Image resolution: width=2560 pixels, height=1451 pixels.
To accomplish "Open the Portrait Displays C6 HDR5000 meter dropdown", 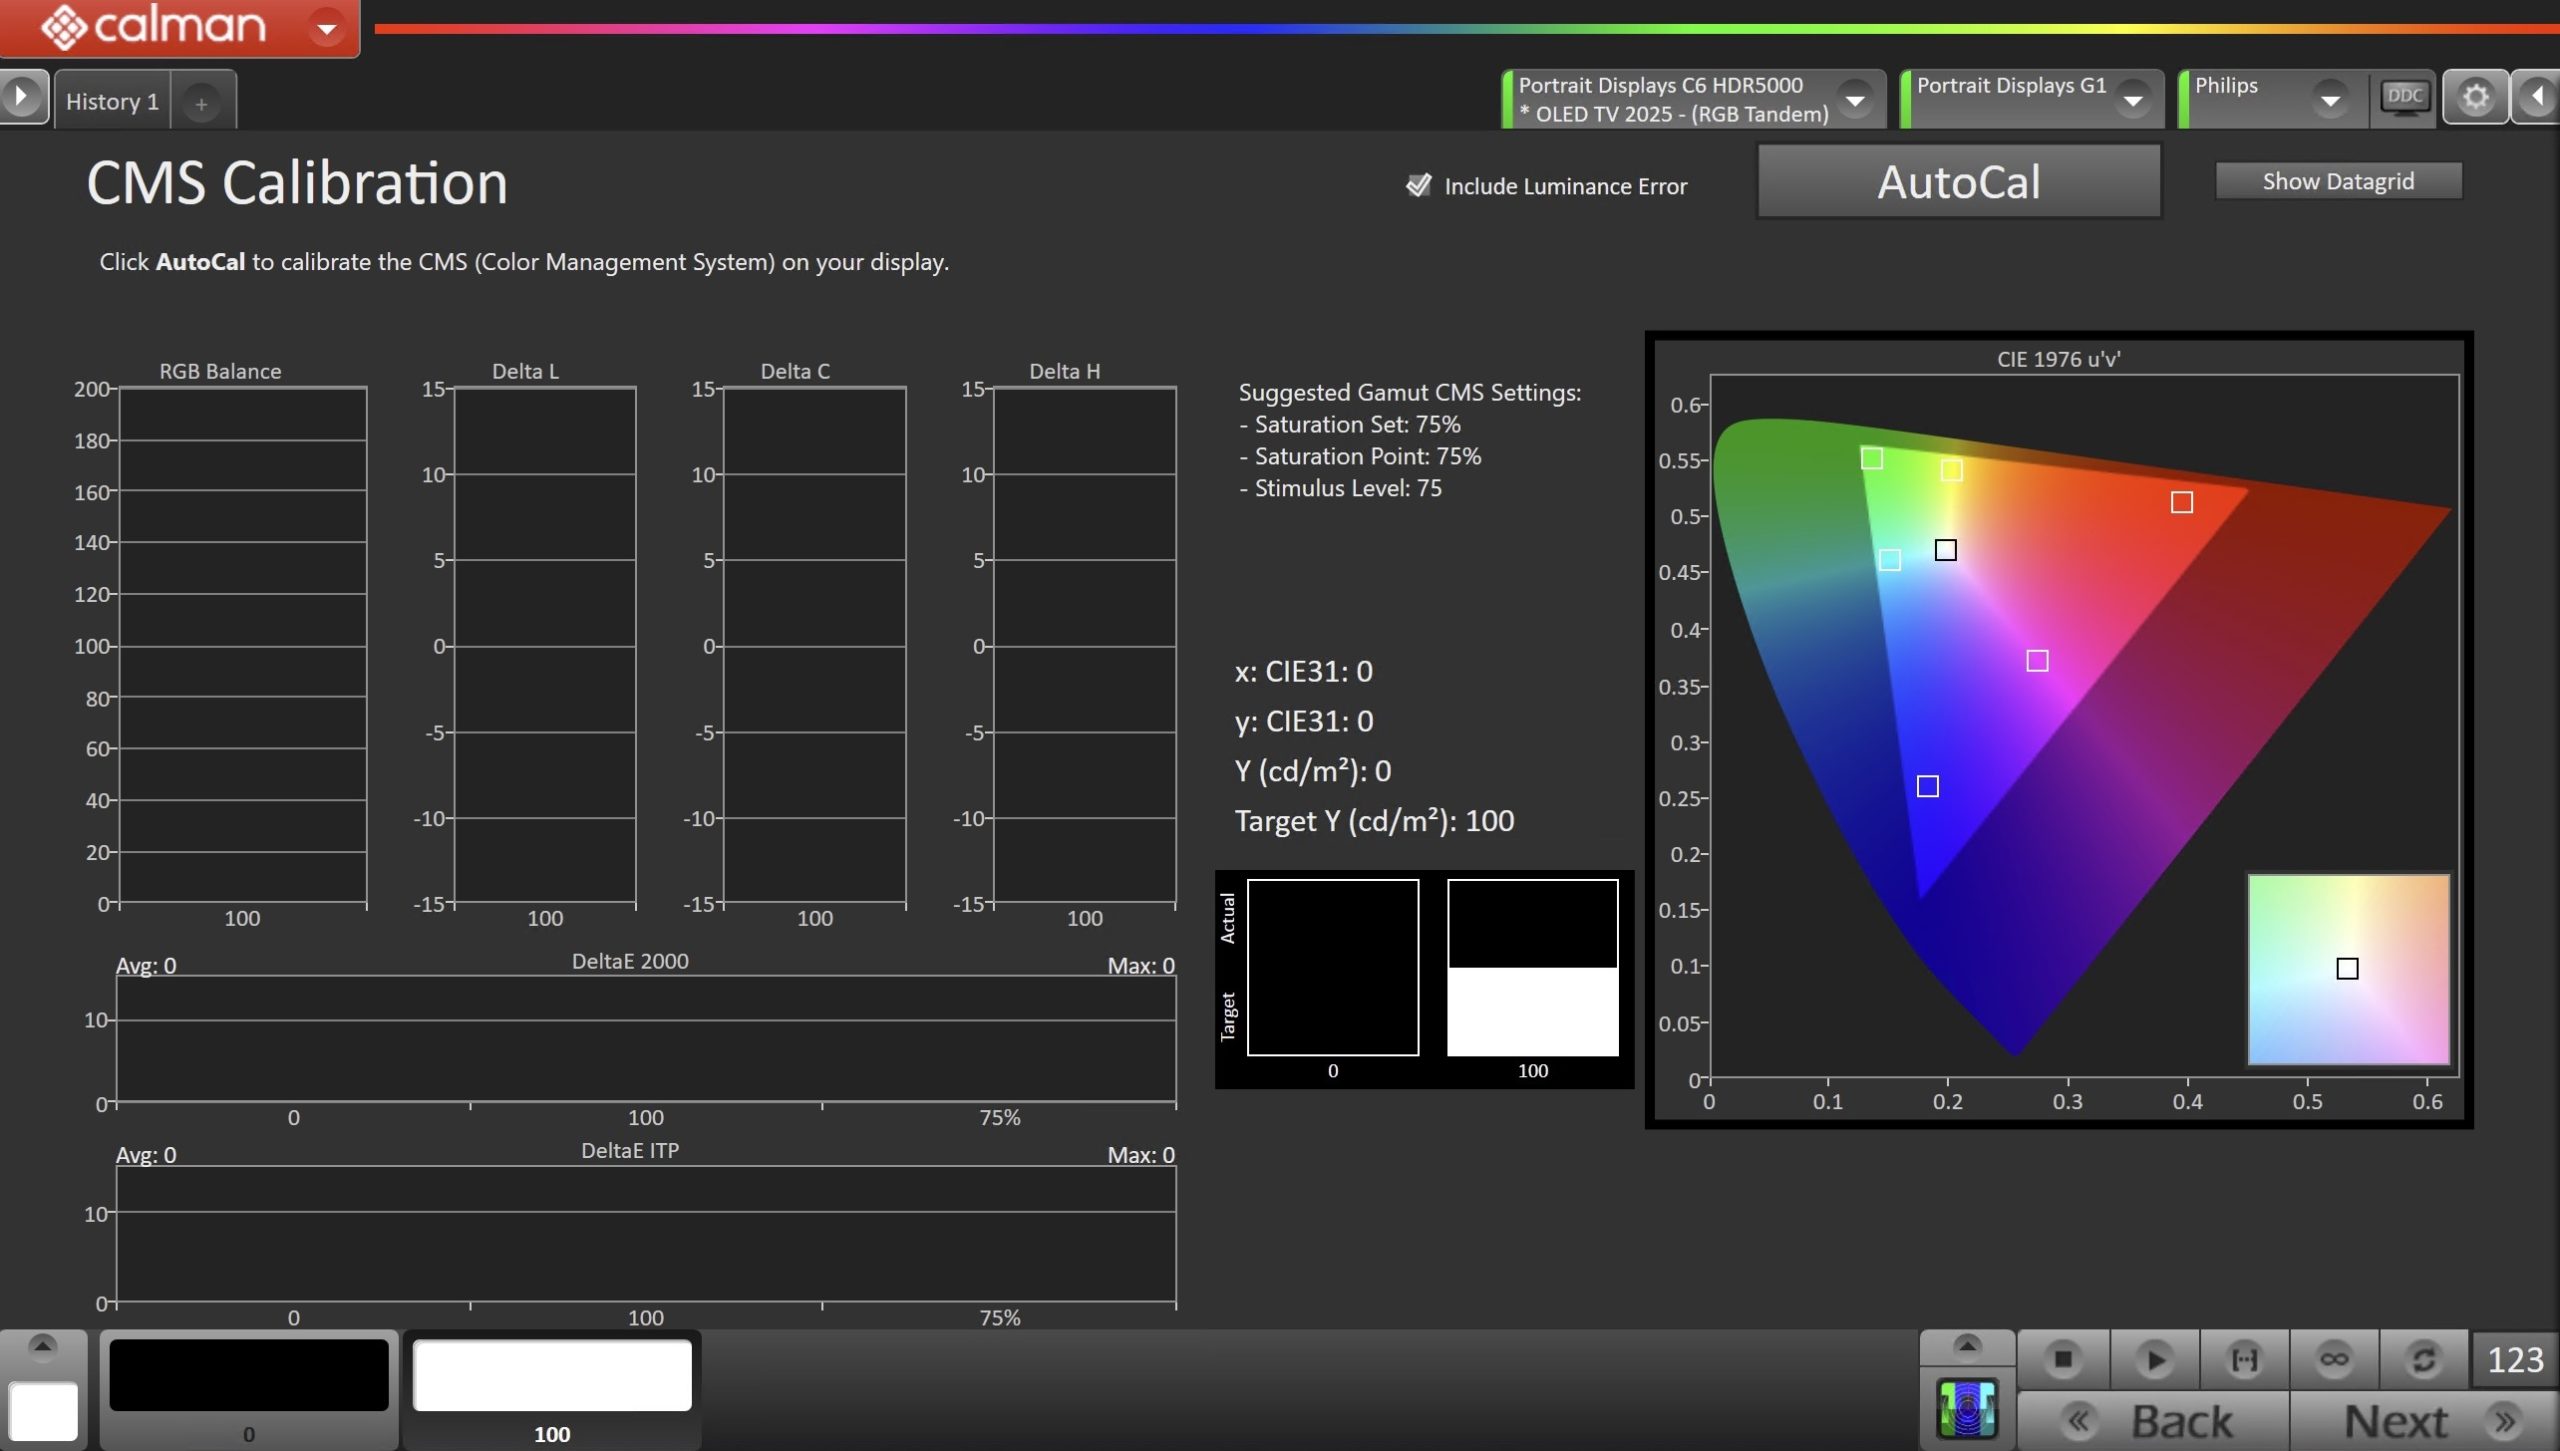I will coord(1855,100).
